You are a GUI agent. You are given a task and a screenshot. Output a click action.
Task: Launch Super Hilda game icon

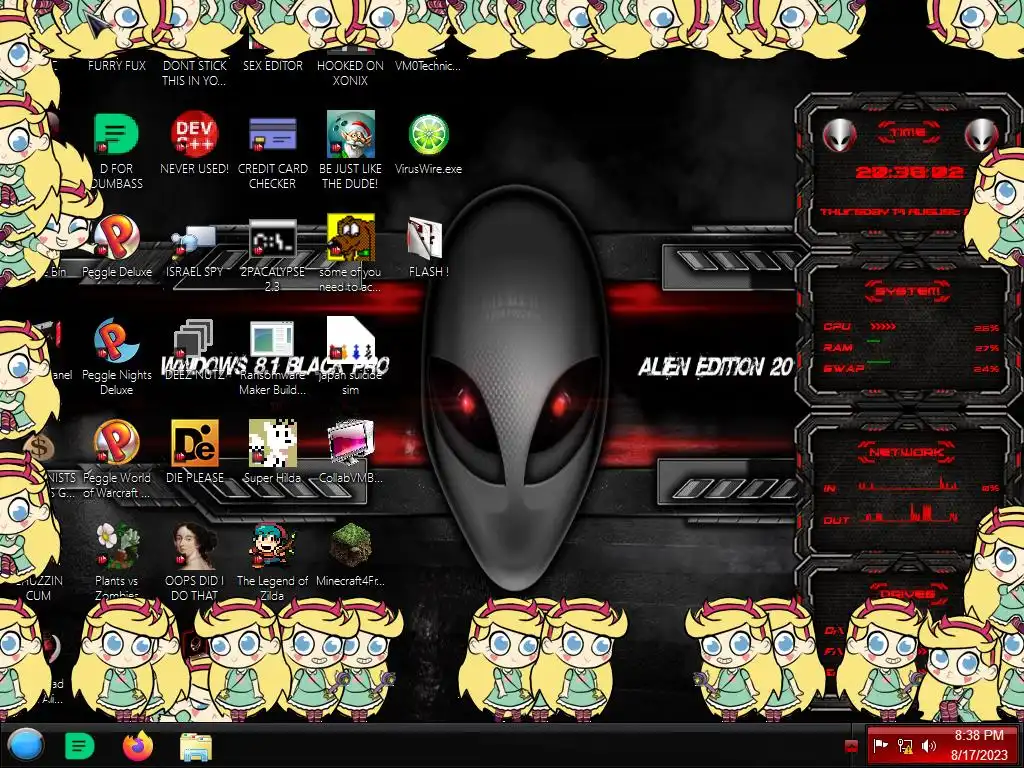pyautogui.click(x=272, y=443)
